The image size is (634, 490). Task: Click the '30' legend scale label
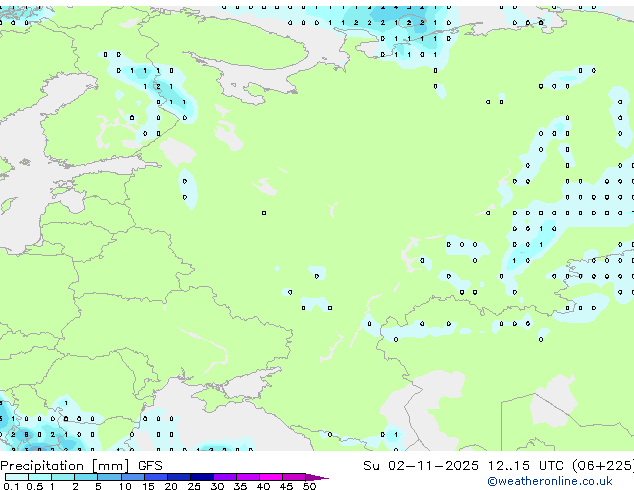click(217, 486)
